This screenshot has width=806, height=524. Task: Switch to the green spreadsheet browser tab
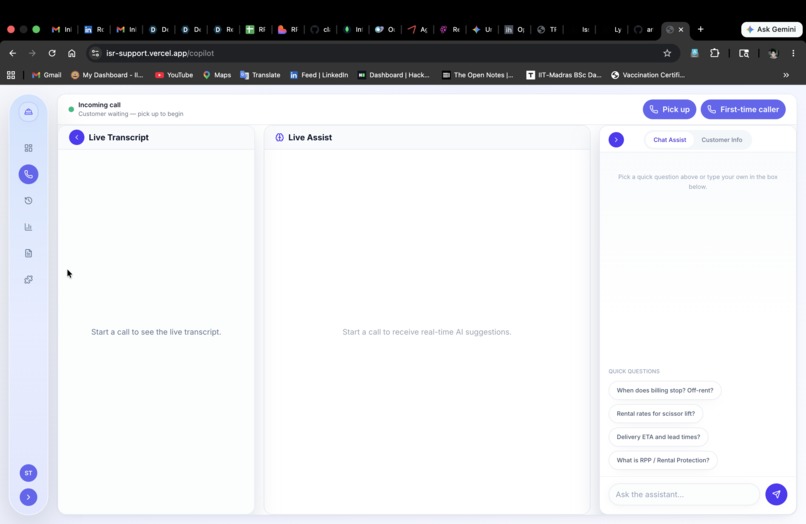click(255, 29)
